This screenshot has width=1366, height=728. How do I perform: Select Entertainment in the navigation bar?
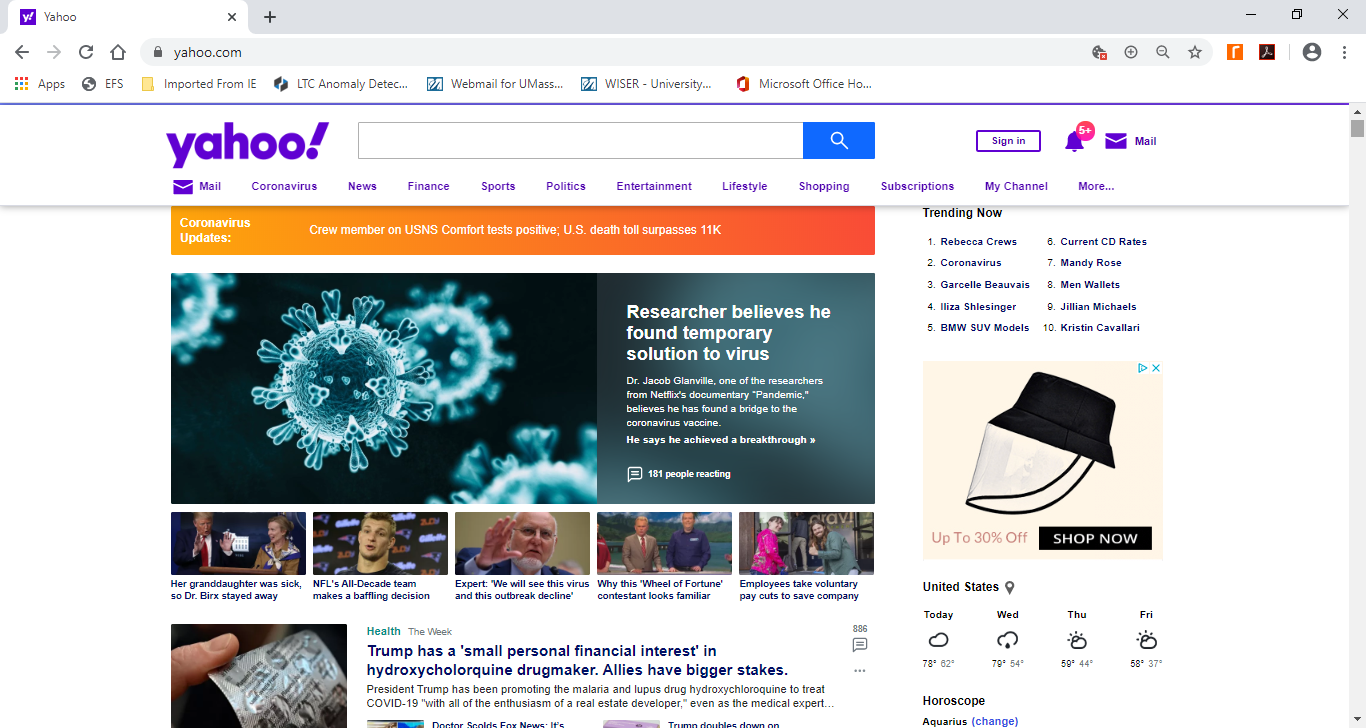[x=654, y=186]
